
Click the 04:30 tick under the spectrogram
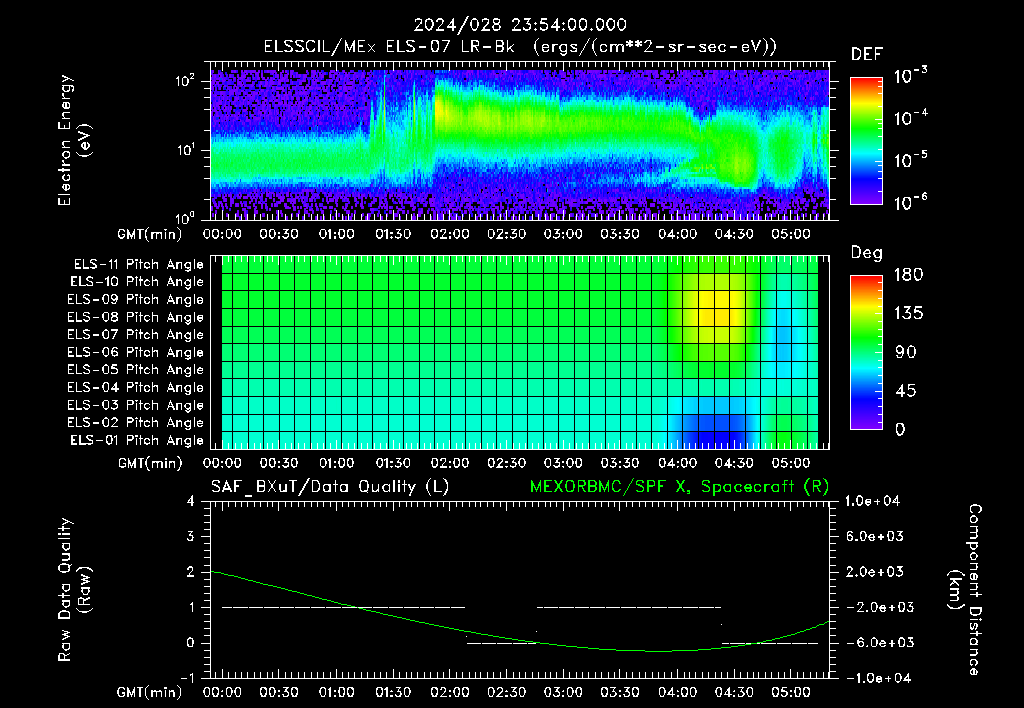click(x=734, y=234)
